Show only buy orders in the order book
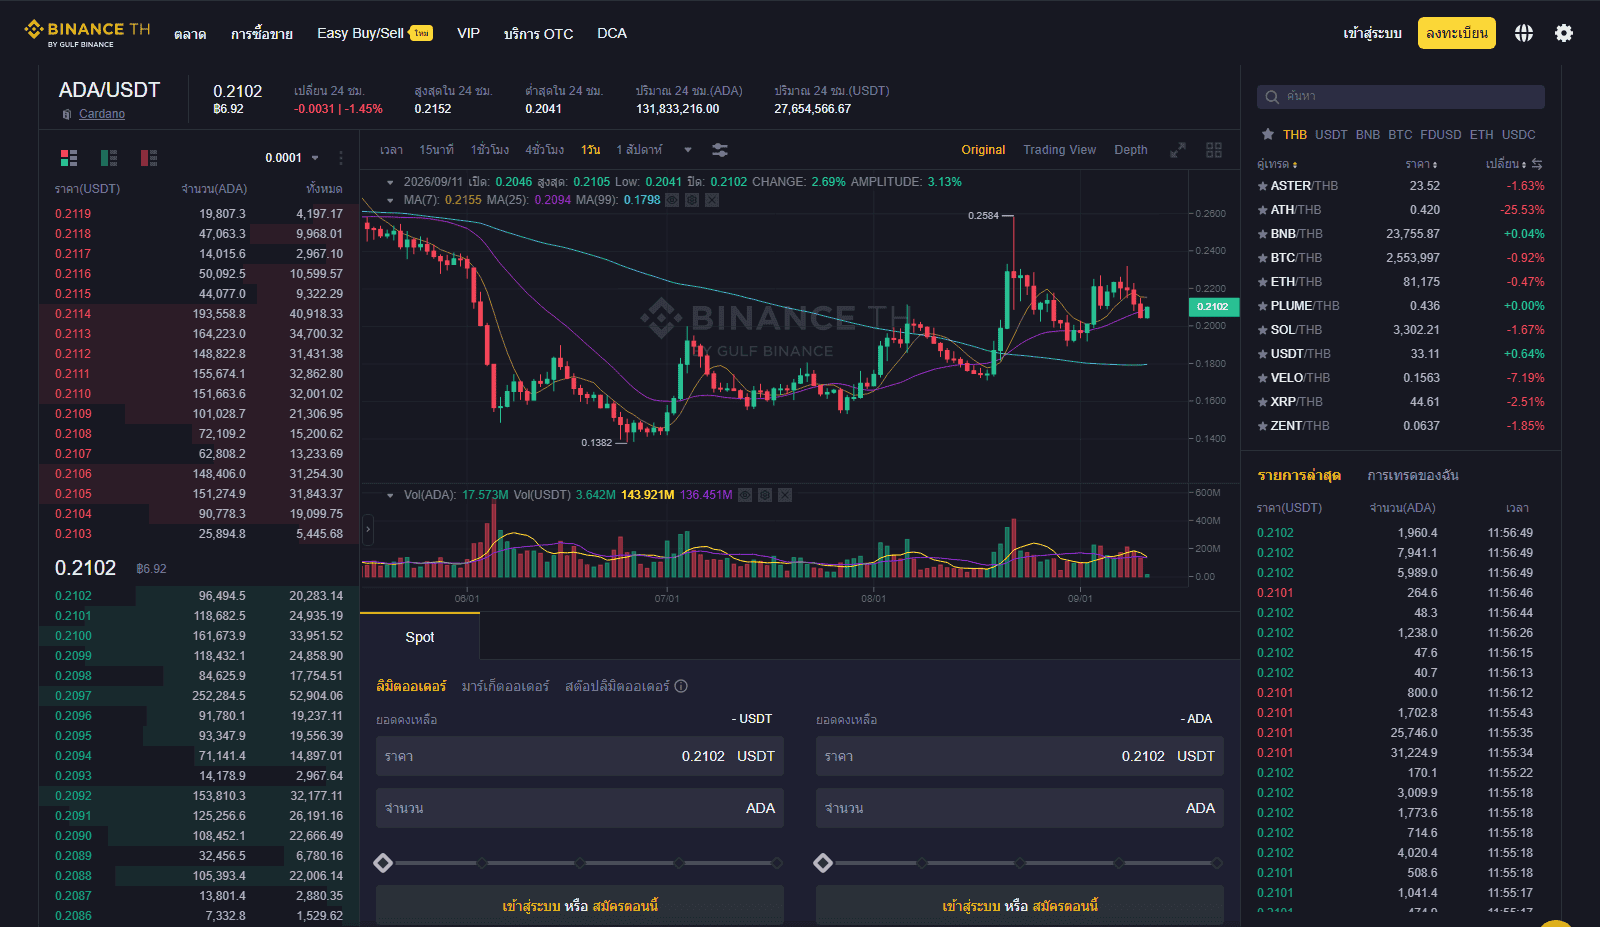1600x927 pixels. (109, 158)
